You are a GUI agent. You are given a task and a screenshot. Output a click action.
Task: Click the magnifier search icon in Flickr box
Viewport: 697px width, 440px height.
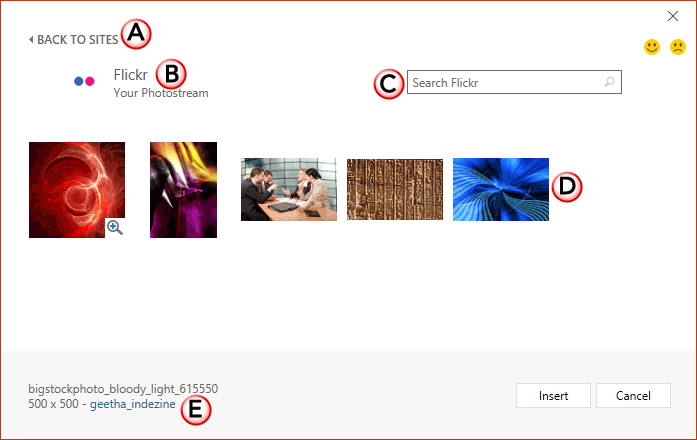[x=609, y=82]
